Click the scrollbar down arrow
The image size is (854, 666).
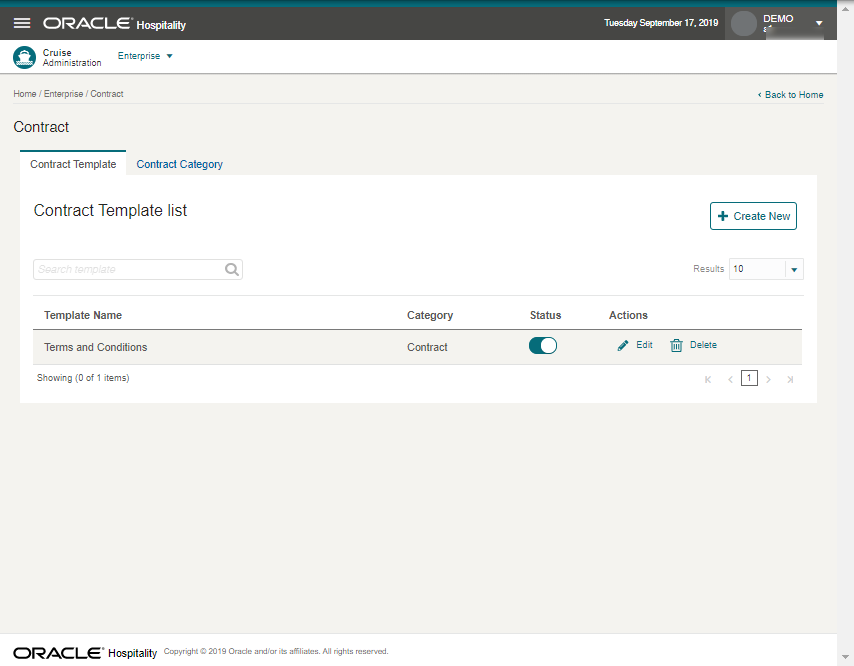point(845,657)
